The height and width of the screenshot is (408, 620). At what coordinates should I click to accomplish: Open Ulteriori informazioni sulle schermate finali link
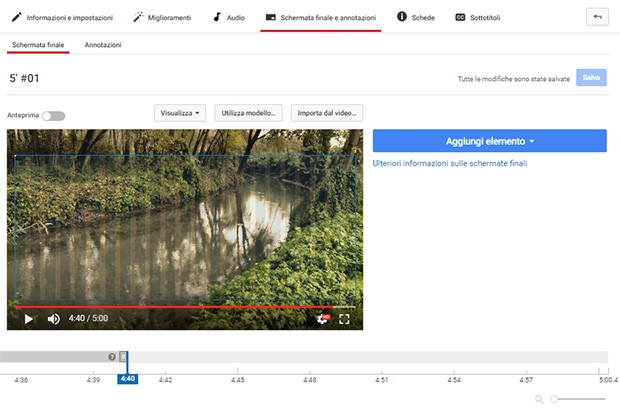(450, 163)
